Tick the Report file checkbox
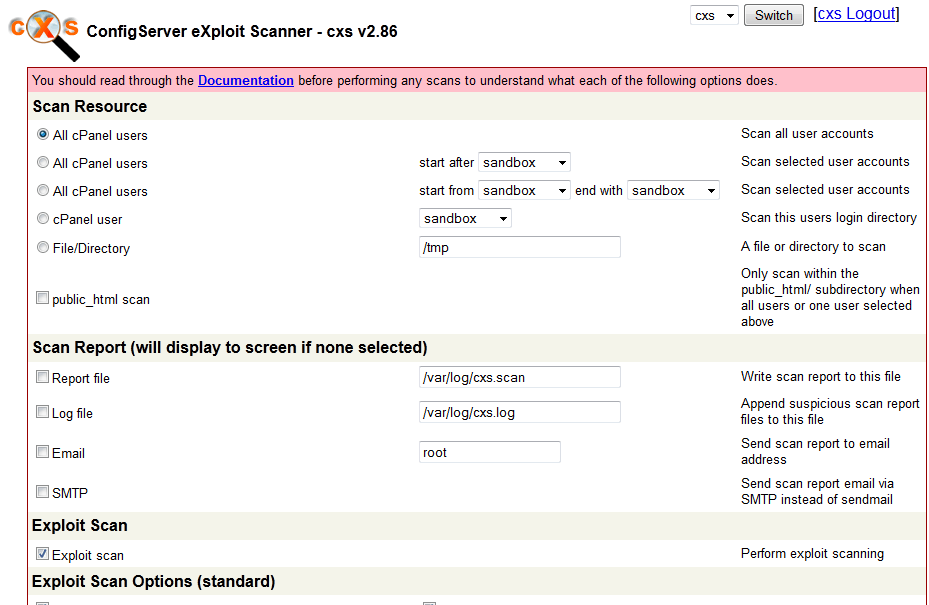Image resolution: width=929 pixels, height=605 pixels. pos(42,377)
